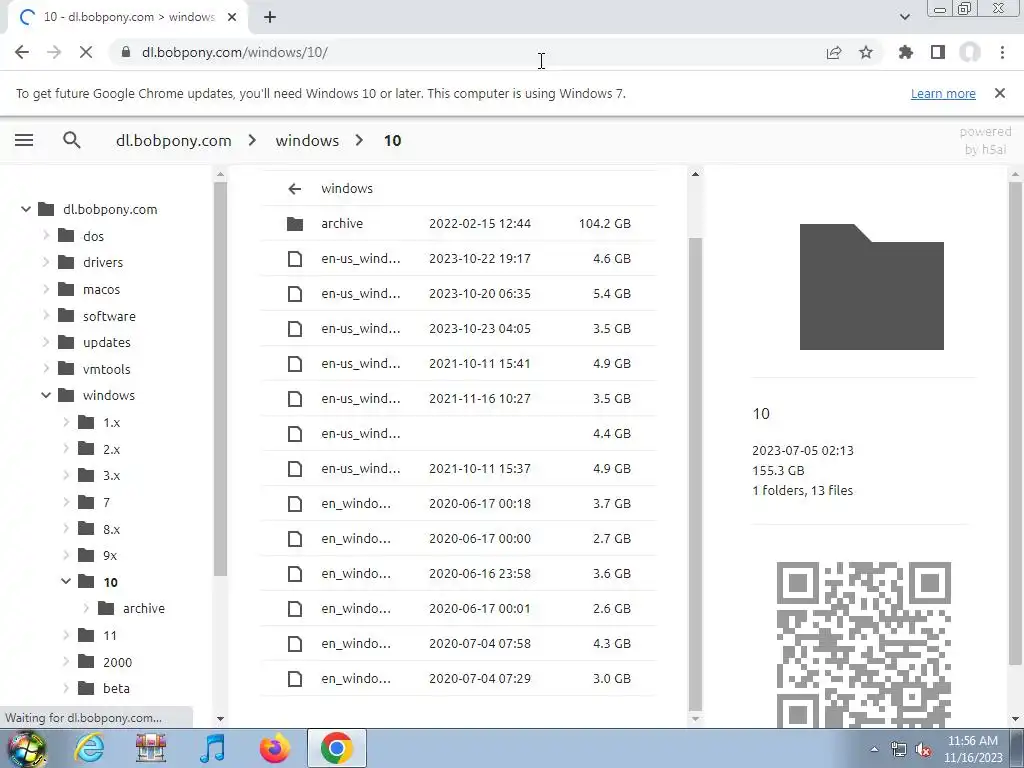Open Chrome extensions puzzle icon
Image resolution: width=1024 pixels, height=768 pixels.
(906, 52)
